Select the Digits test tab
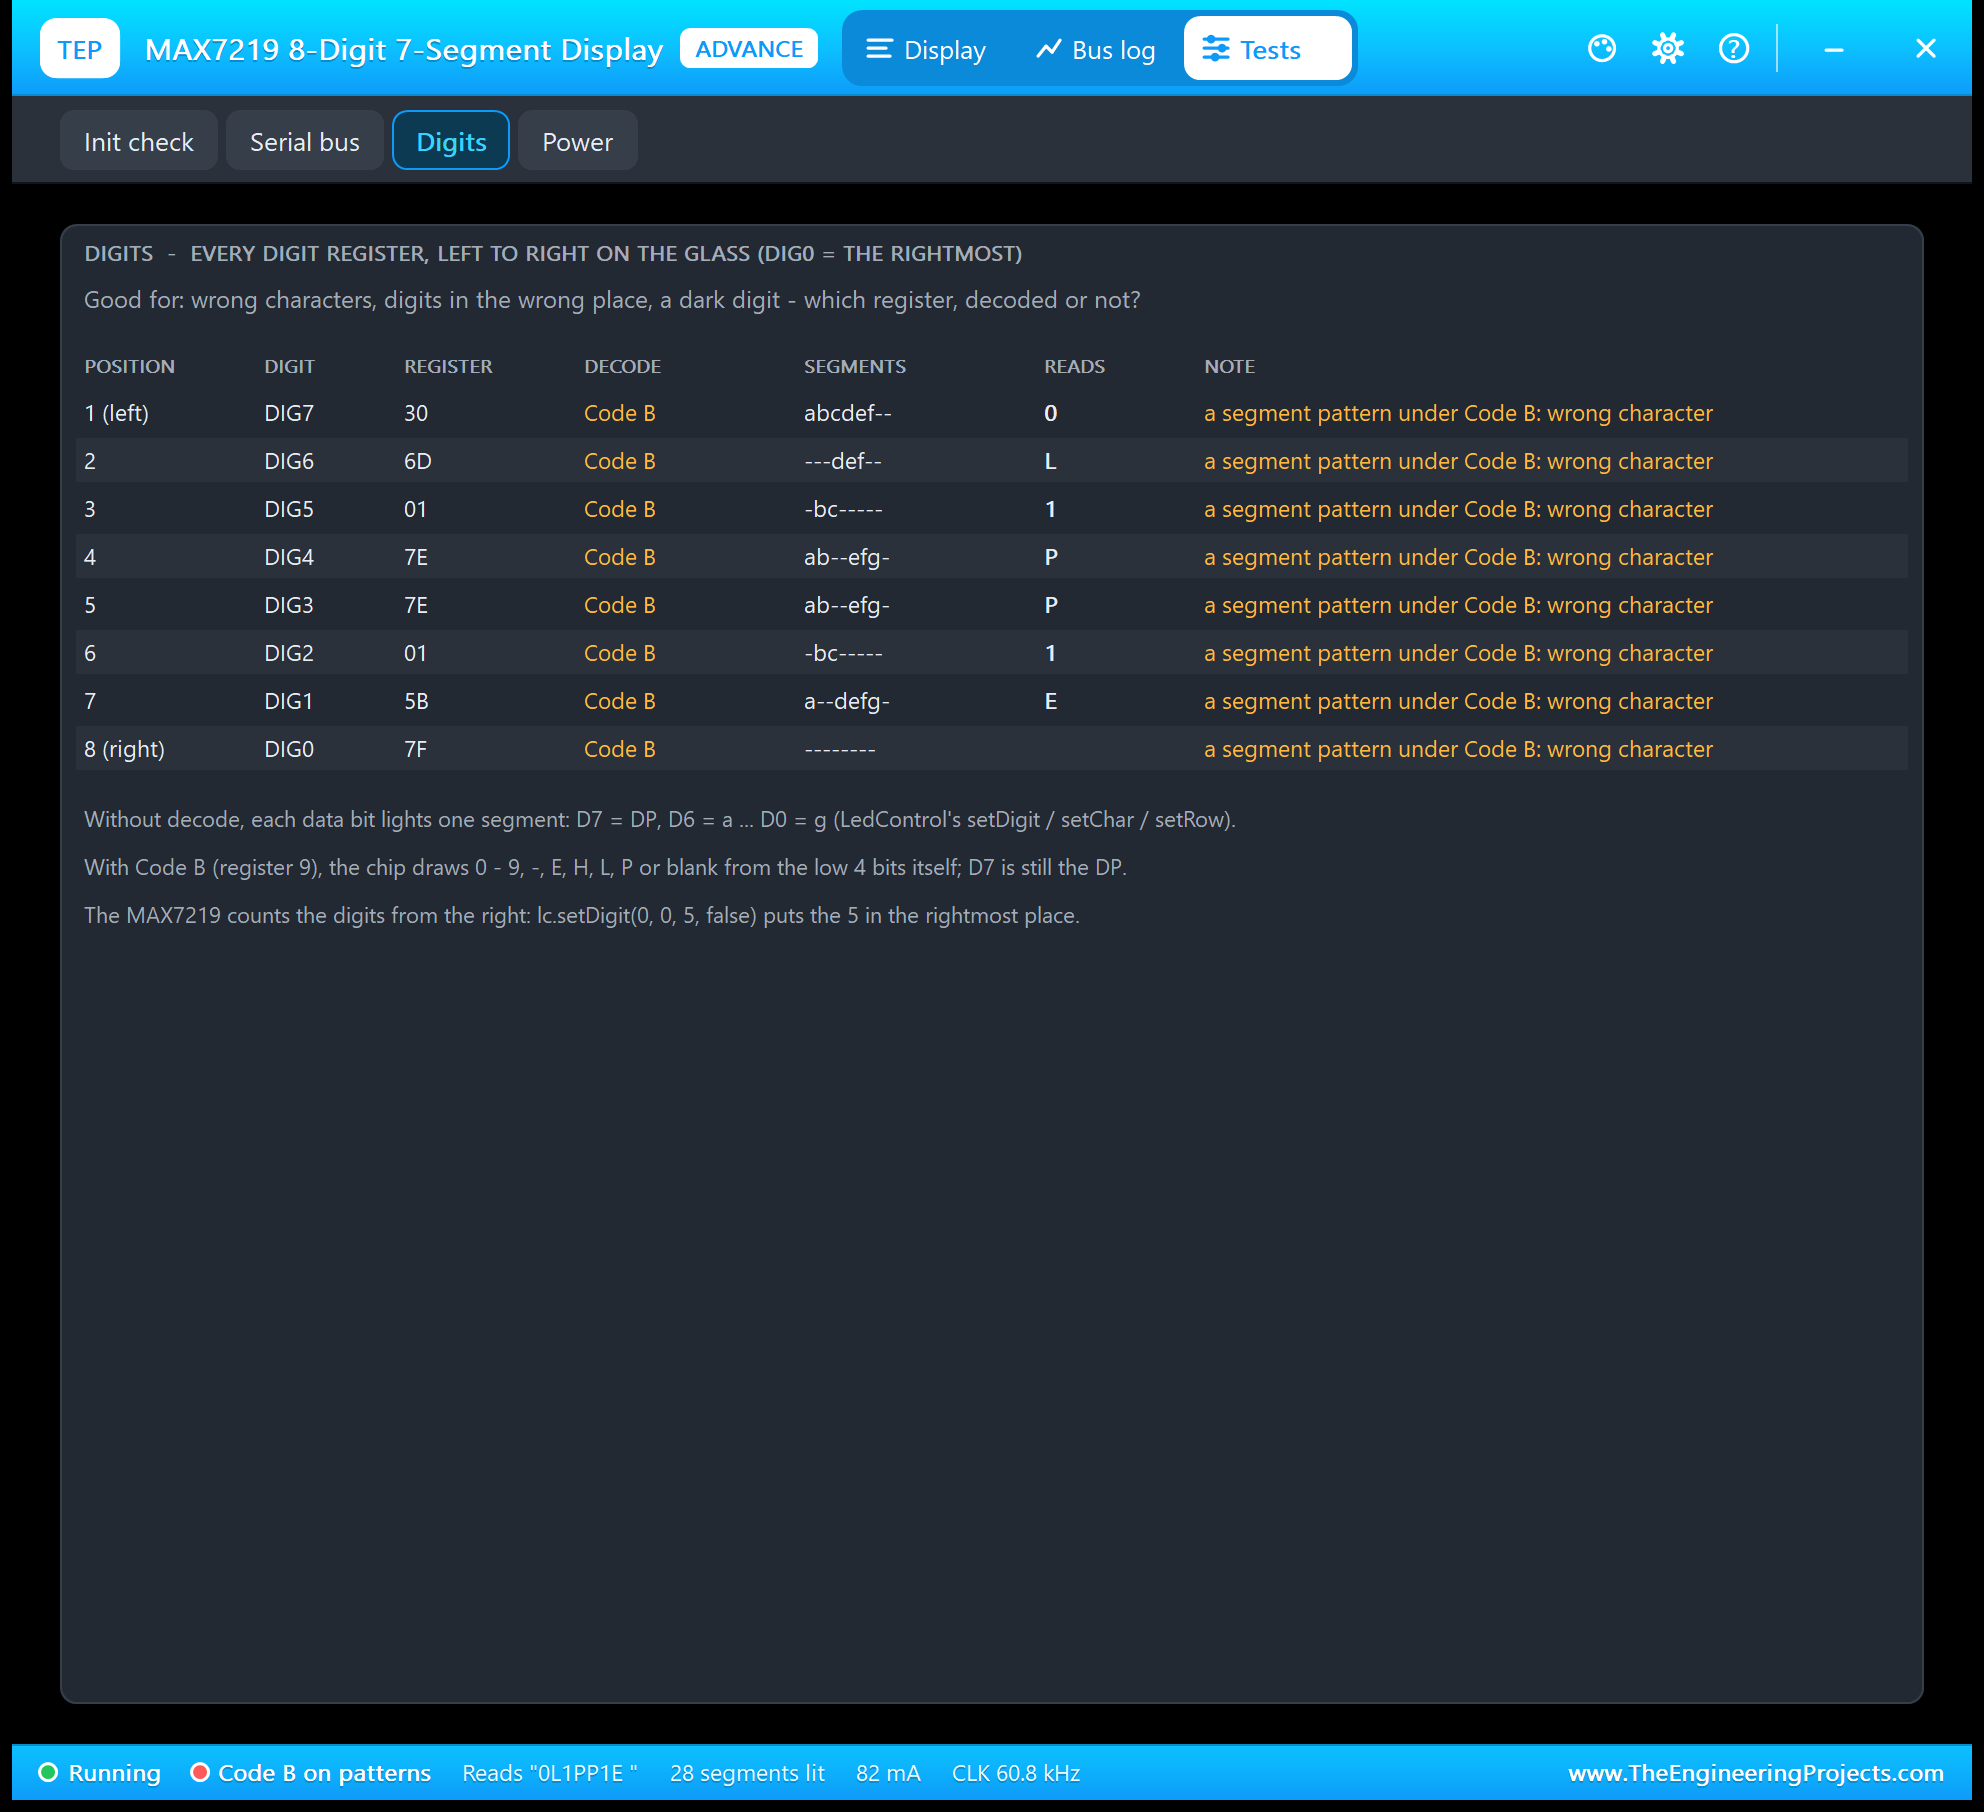Image resolution: width=1984 pixels, height=1812 pixels. pos(451,141)
